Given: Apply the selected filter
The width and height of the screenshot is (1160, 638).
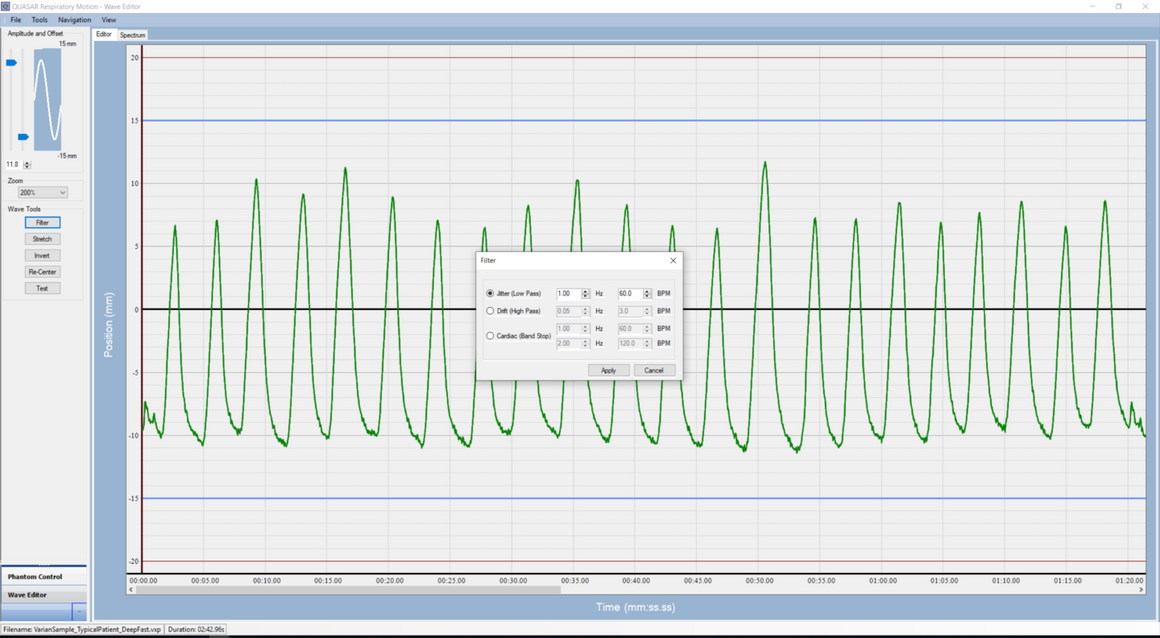Looking at the screenshot, I should click(608, 370).
